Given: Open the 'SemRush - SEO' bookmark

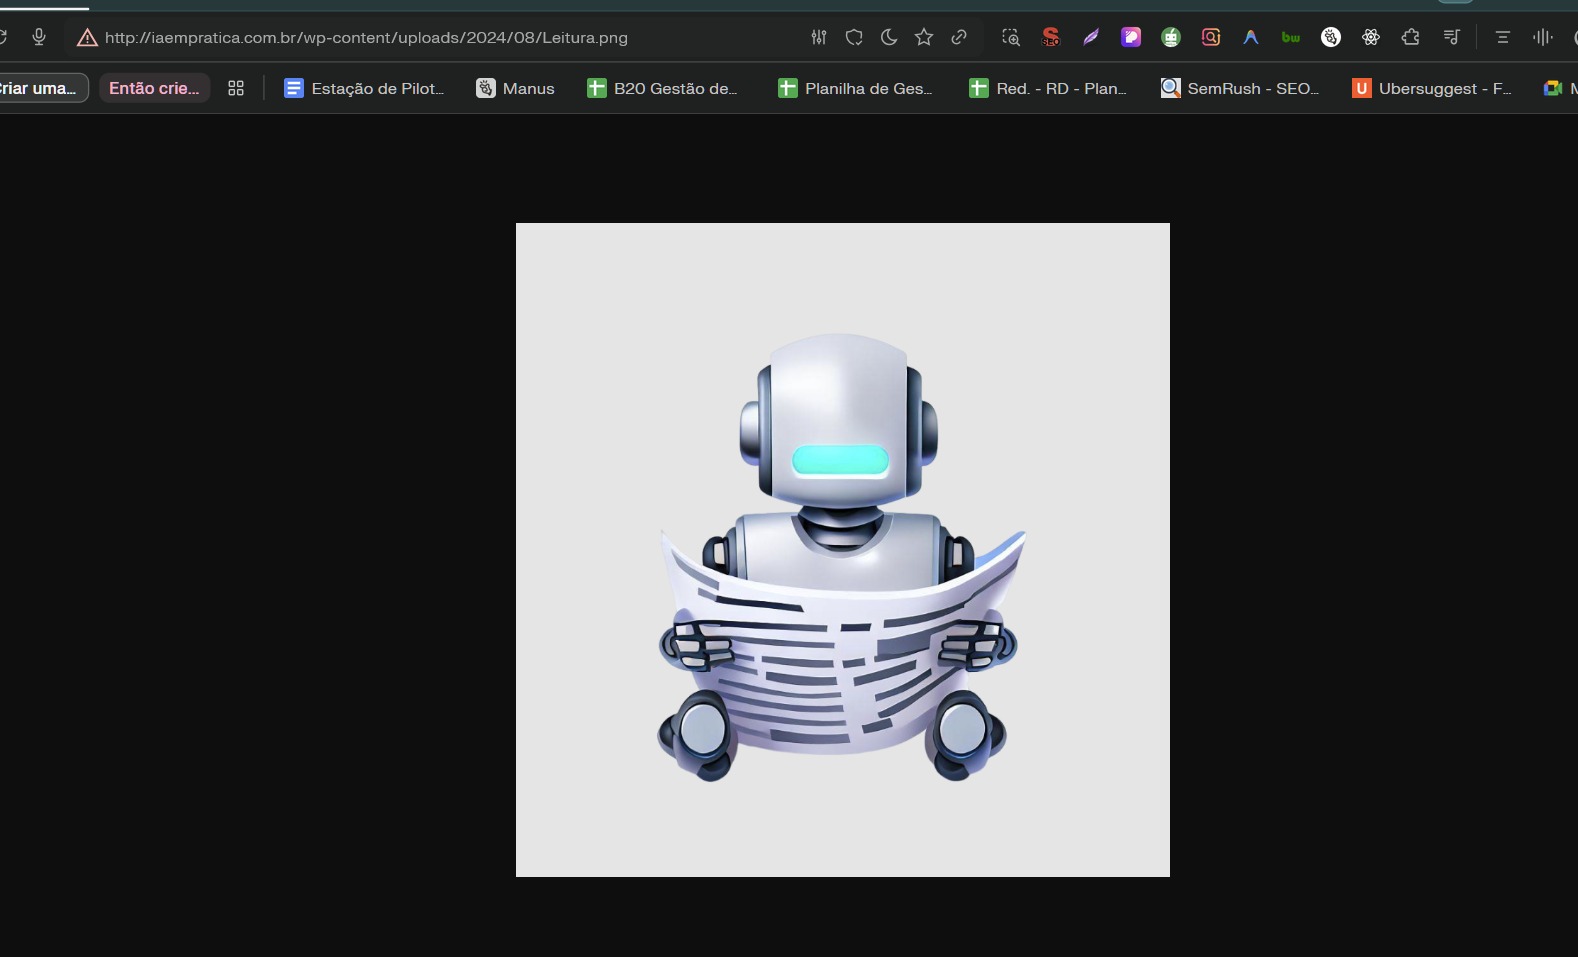Looking at the screenshot, I should 1240,88.
